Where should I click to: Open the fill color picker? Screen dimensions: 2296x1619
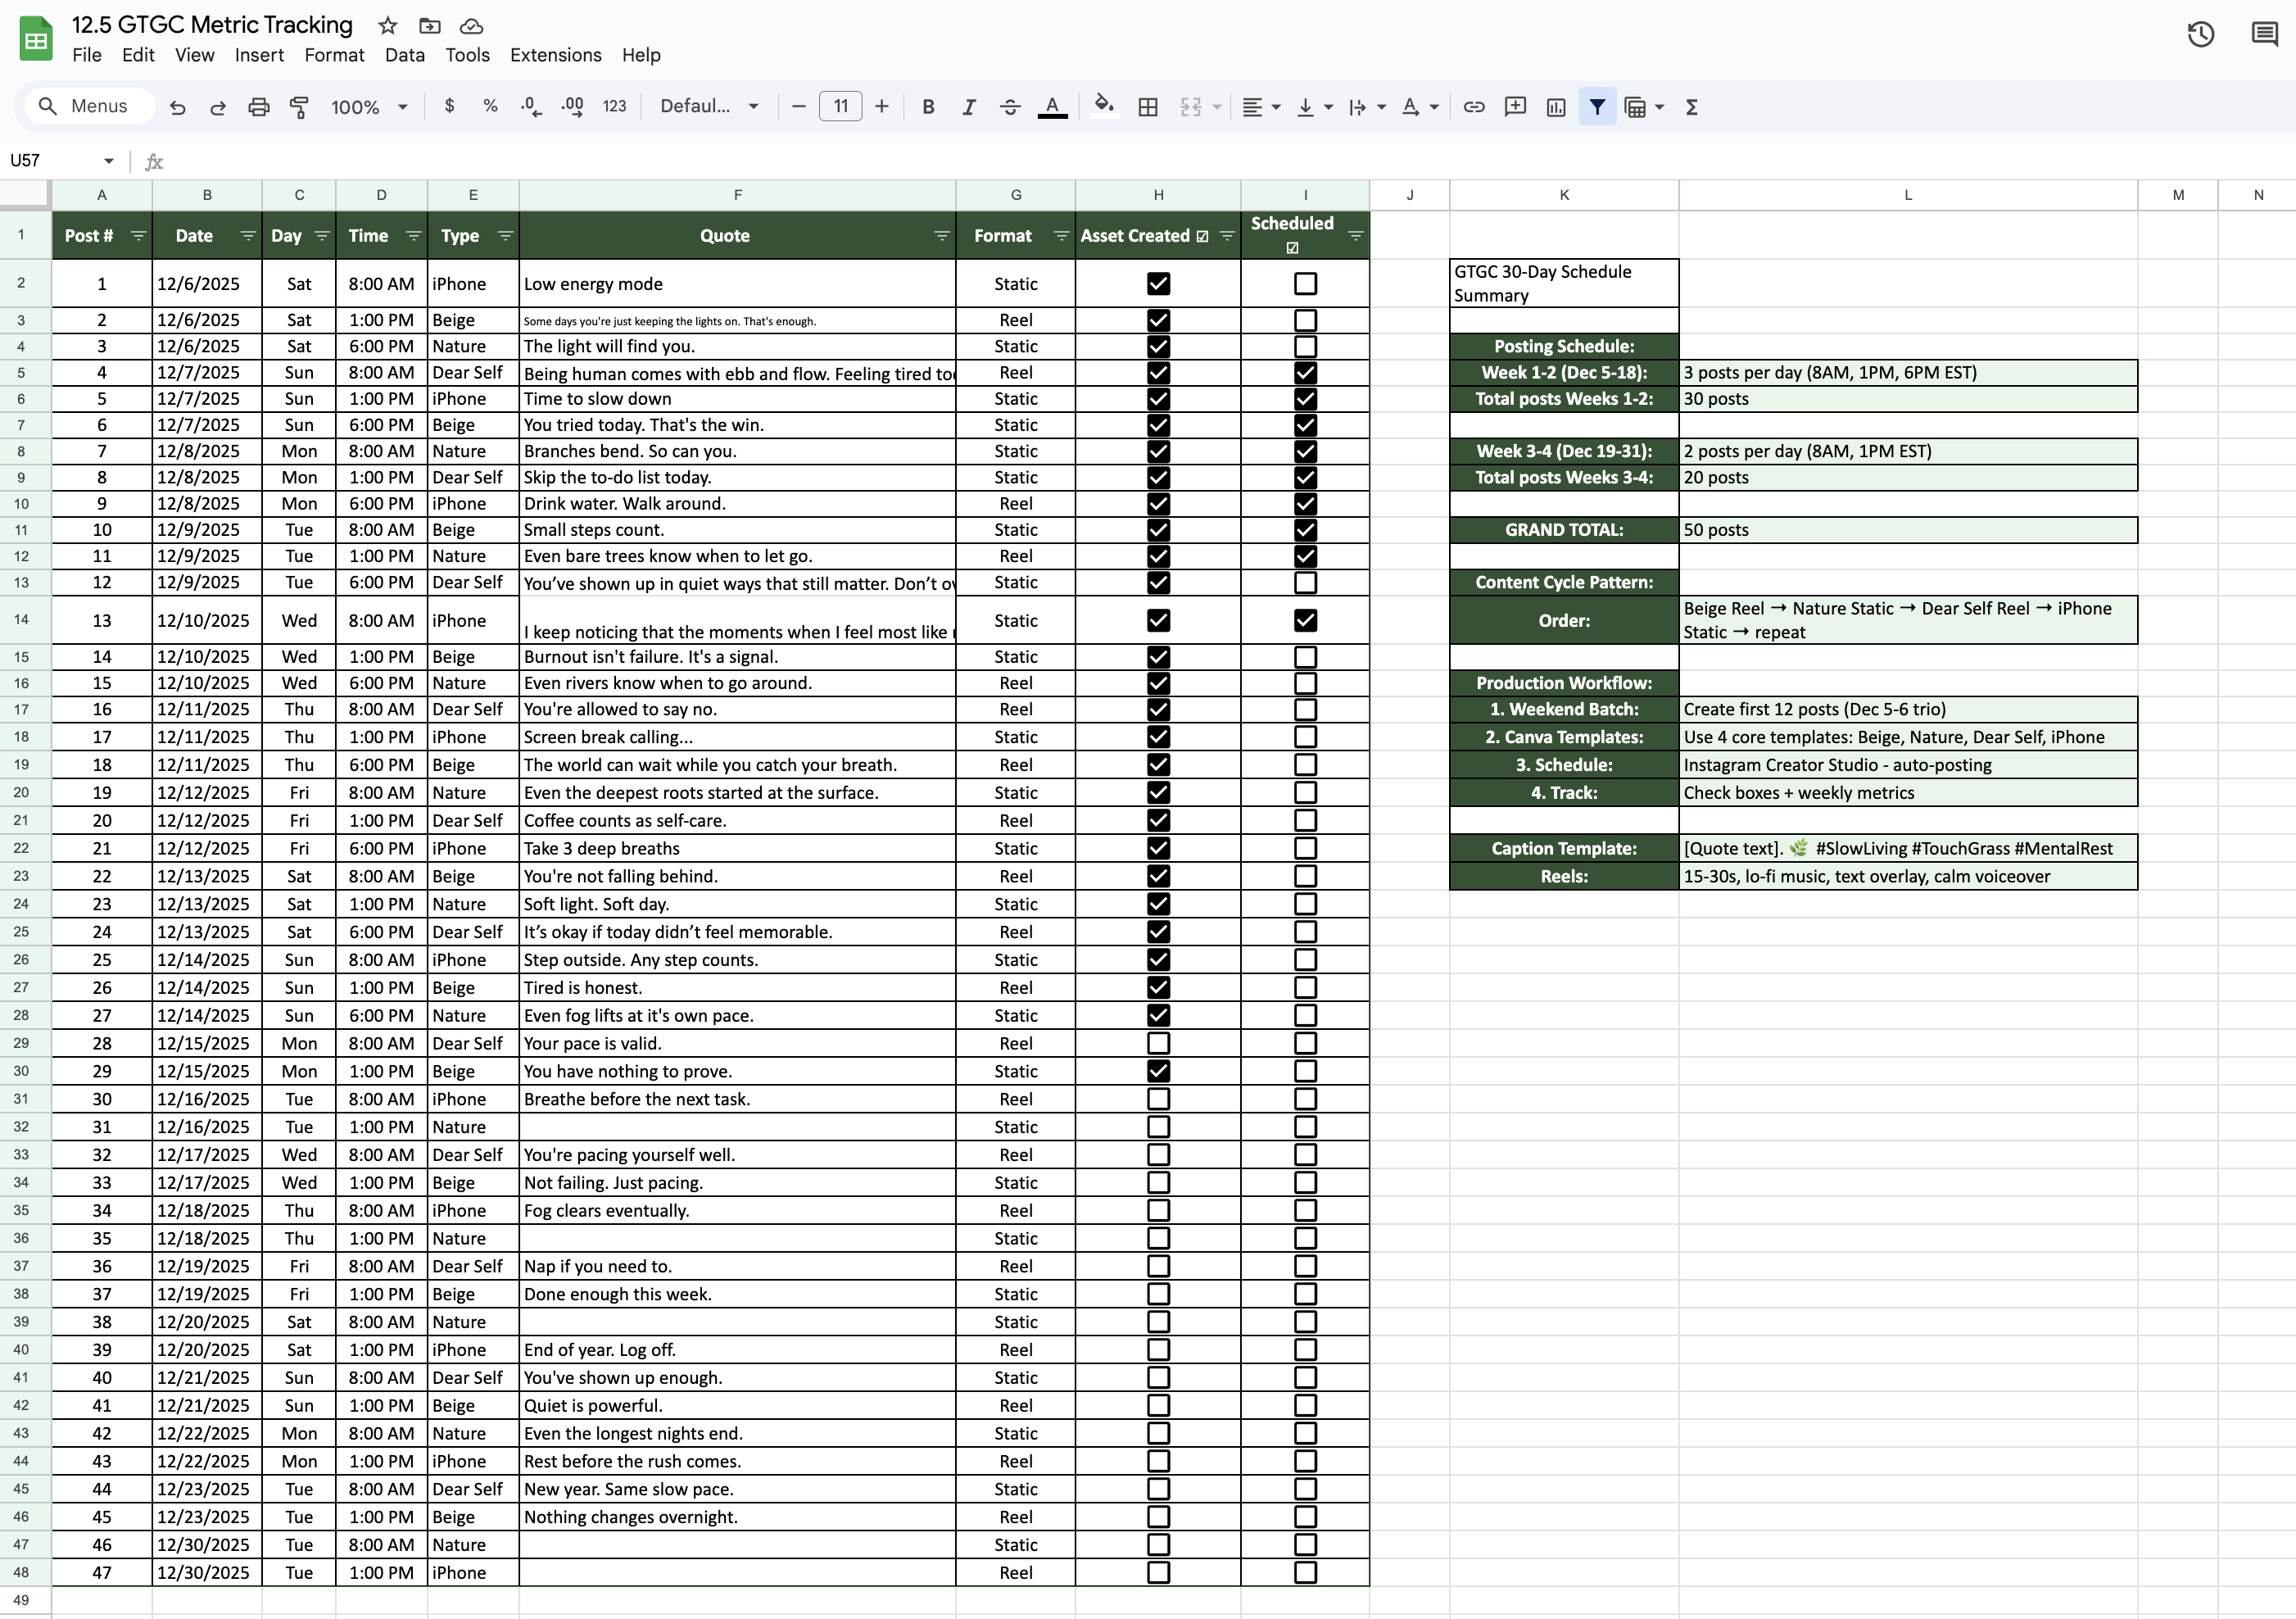[x=1103, y=105]
